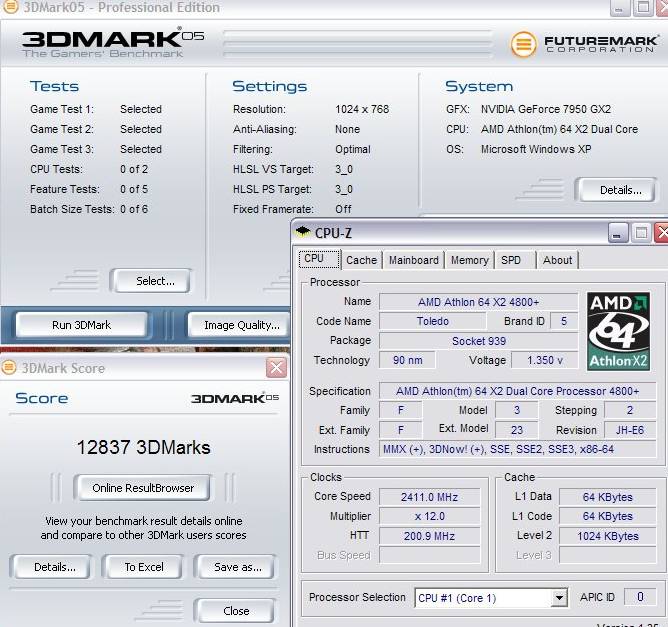Click the APIC ID value '0'
668x627 pixels.
click(640, 597)
